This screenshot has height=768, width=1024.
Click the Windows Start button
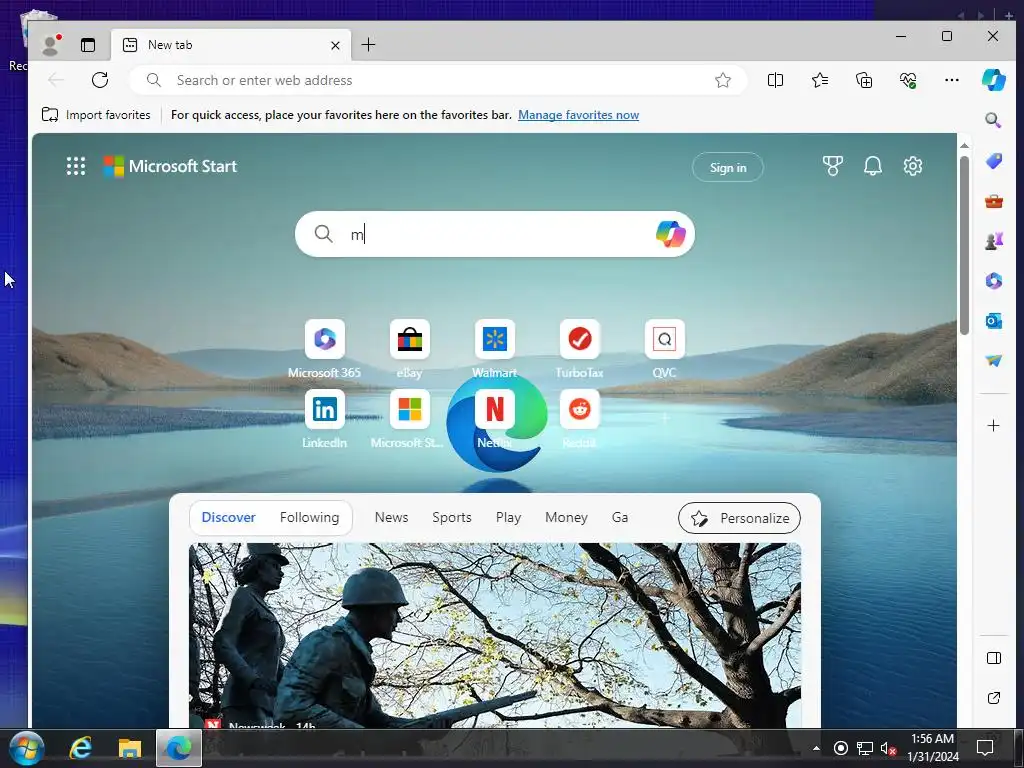(x=27, y=748)
